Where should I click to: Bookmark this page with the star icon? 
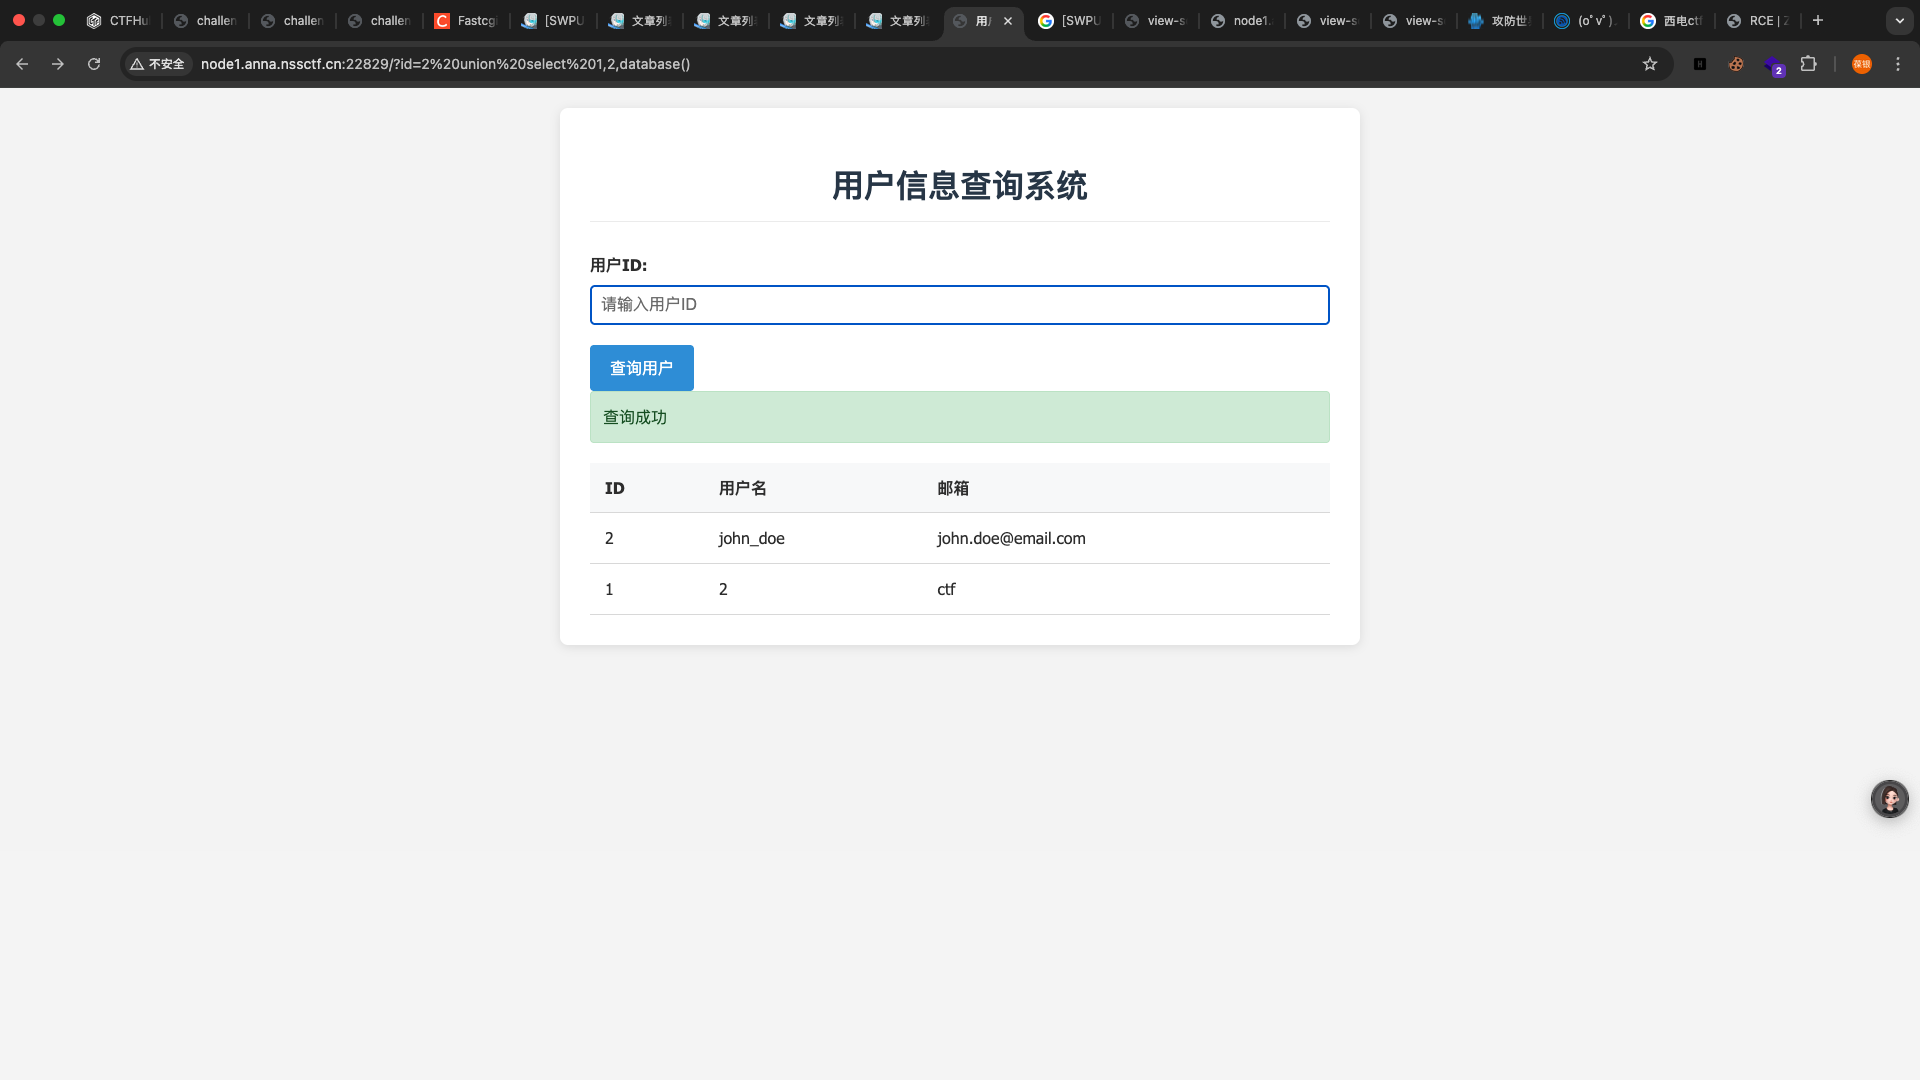click(1650, 64)
